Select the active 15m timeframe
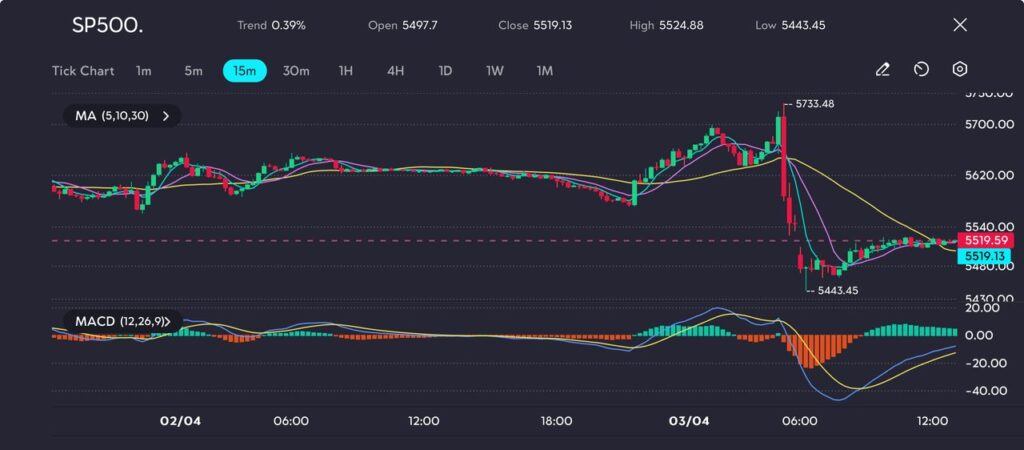Image resolution: width=1024 pixels, height=450 pixels. pyautogui.click(x=244, y=71)
